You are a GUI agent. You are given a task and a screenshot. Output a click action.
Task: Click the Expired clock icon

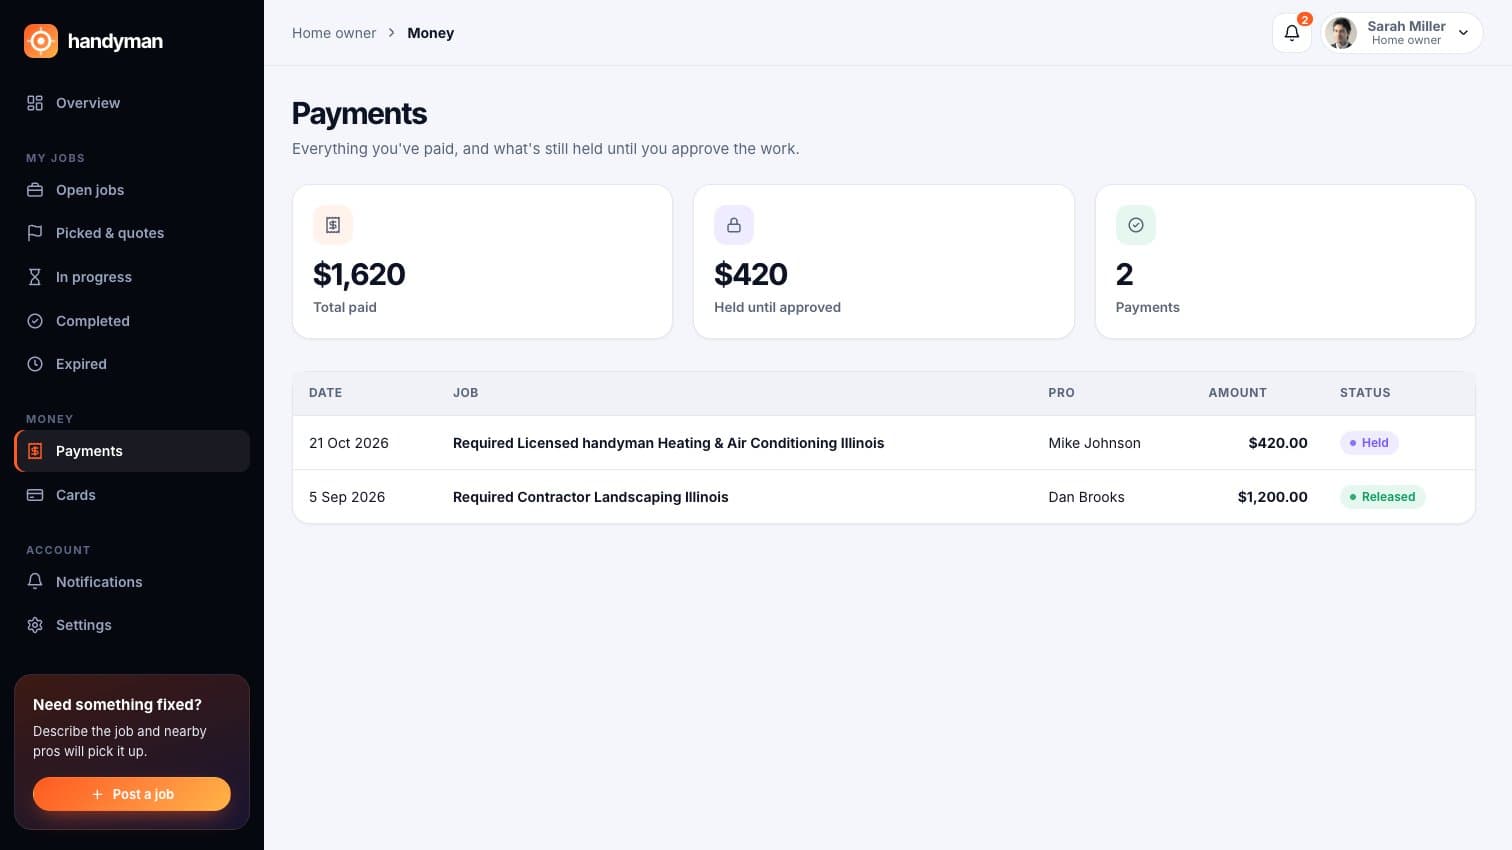(35, 364)
